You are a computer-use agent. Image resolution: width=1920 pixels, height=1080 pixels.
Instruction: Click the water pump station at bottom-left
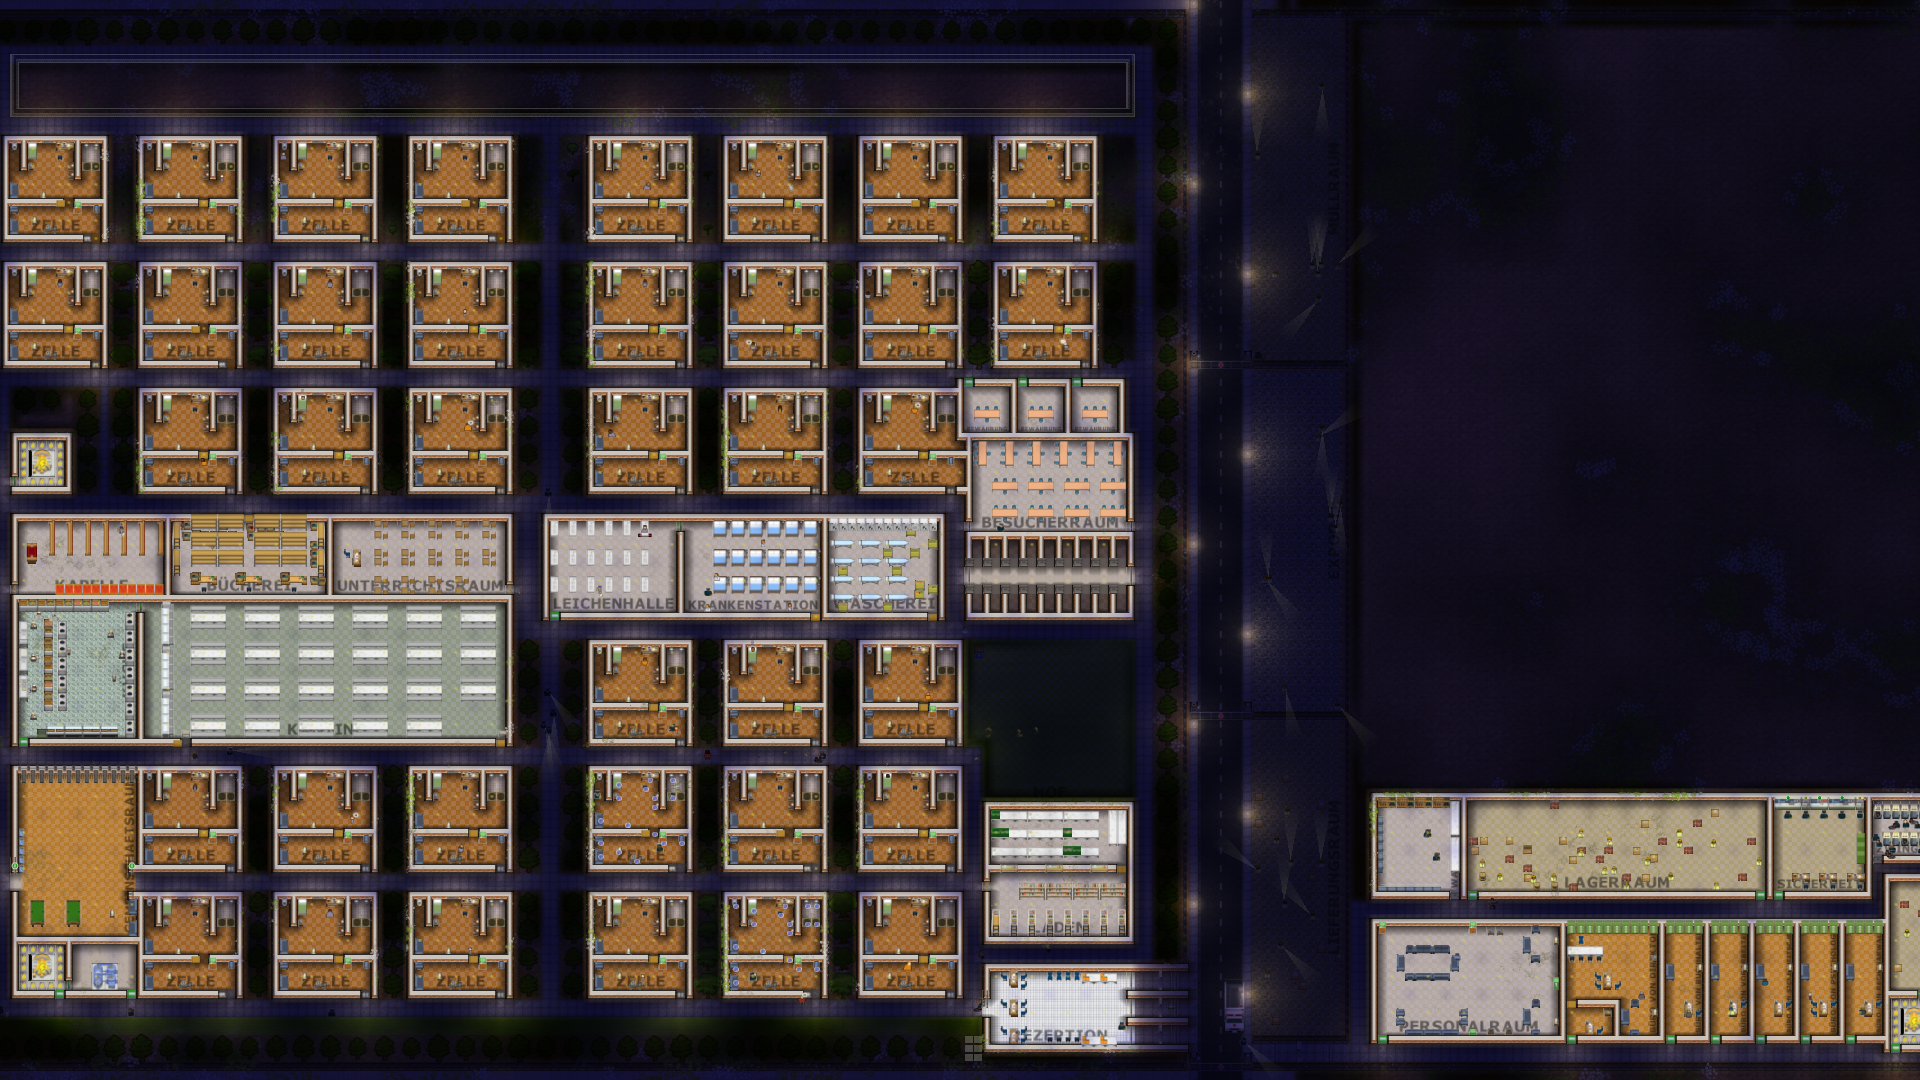coord(104,974)
